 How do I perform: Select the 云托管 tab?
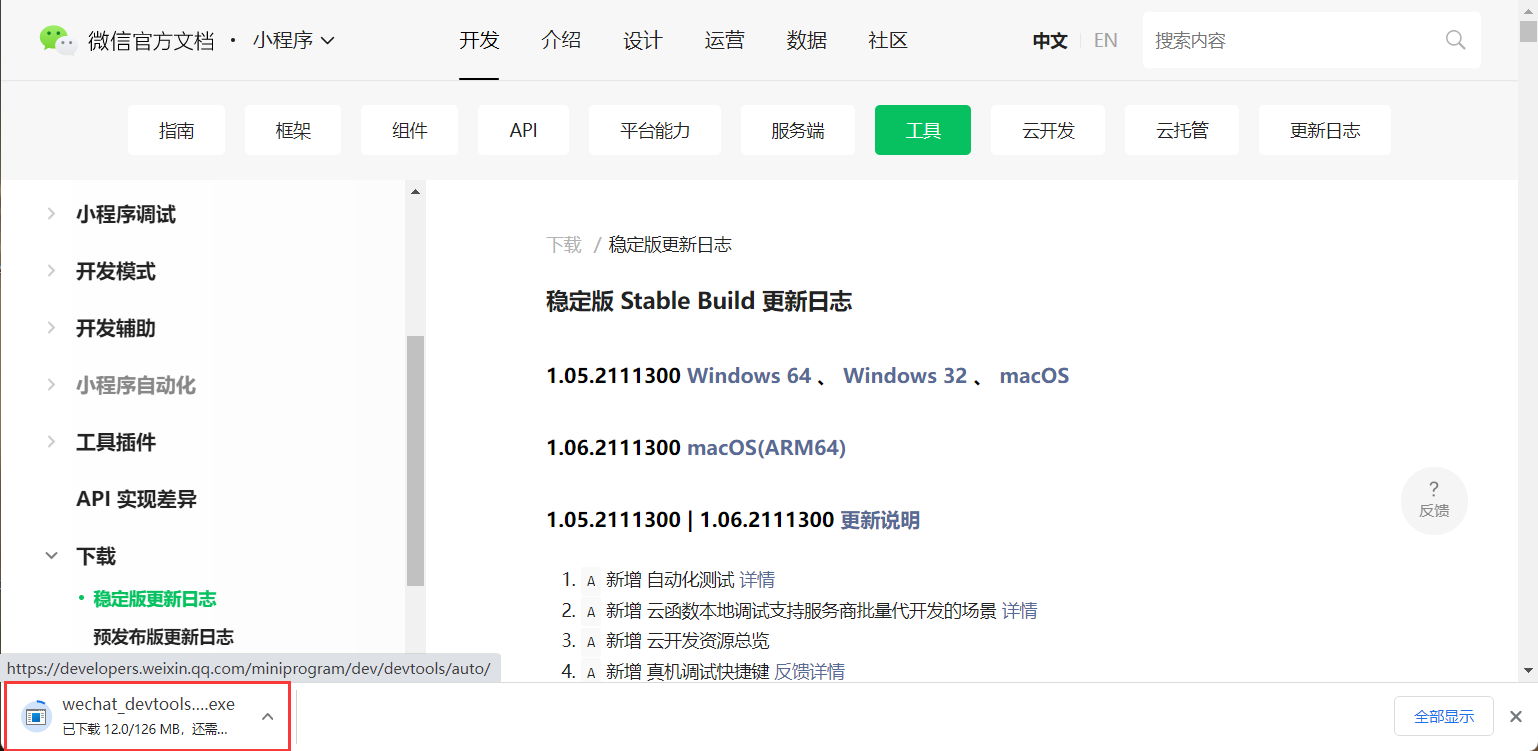point(1182,130)
